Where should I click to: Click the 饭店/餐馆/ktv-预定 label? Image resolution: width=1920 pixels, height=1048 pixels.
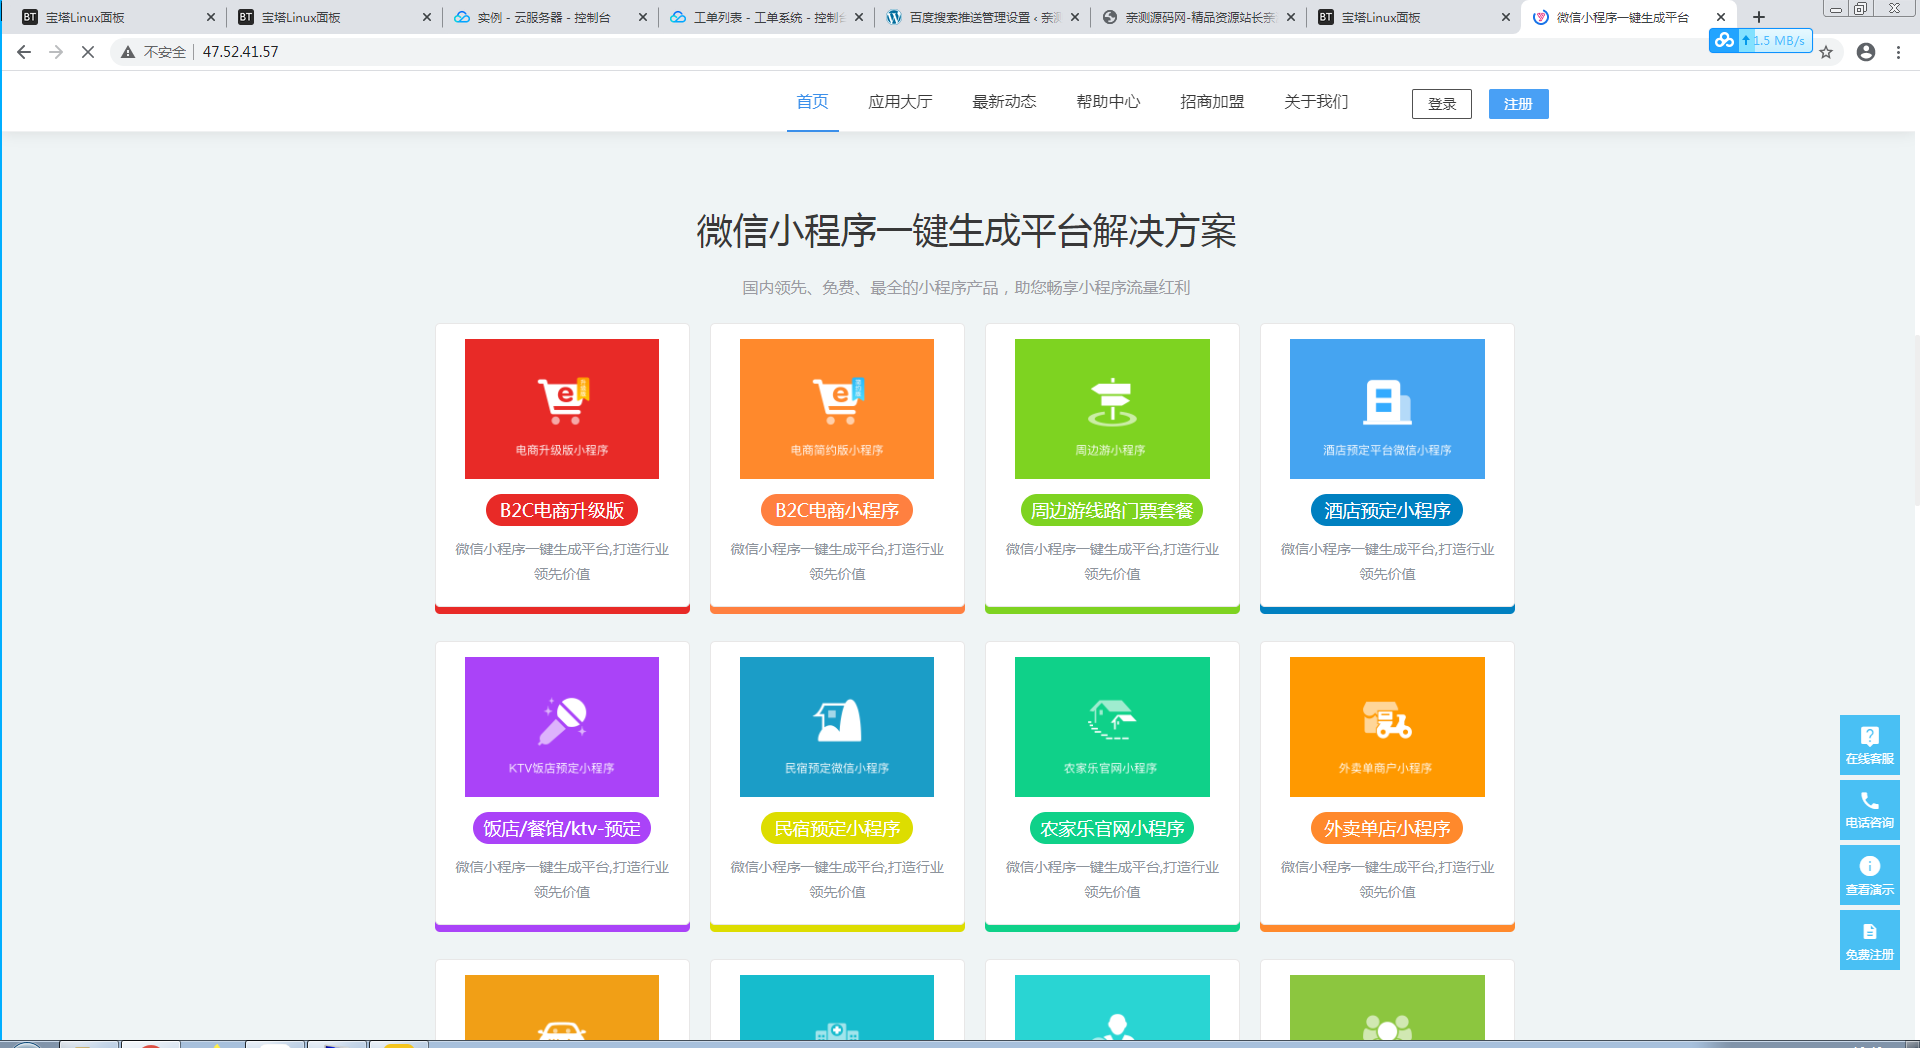click(562, 829)
